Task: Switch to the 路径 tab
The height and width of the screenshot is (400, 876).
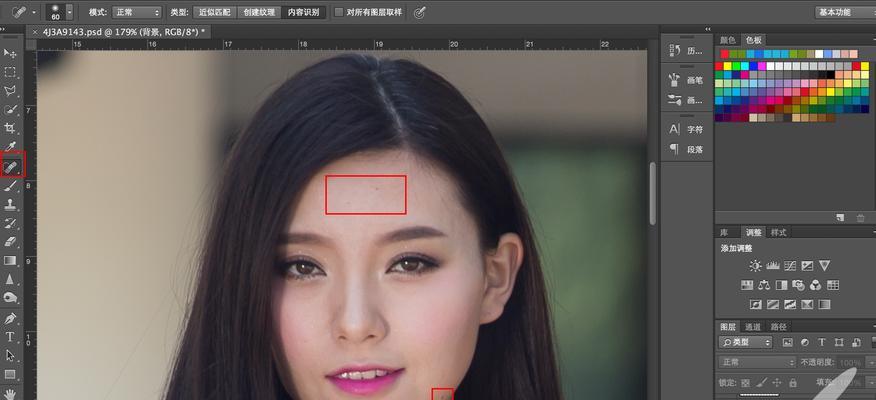Action: coord(778,327)
